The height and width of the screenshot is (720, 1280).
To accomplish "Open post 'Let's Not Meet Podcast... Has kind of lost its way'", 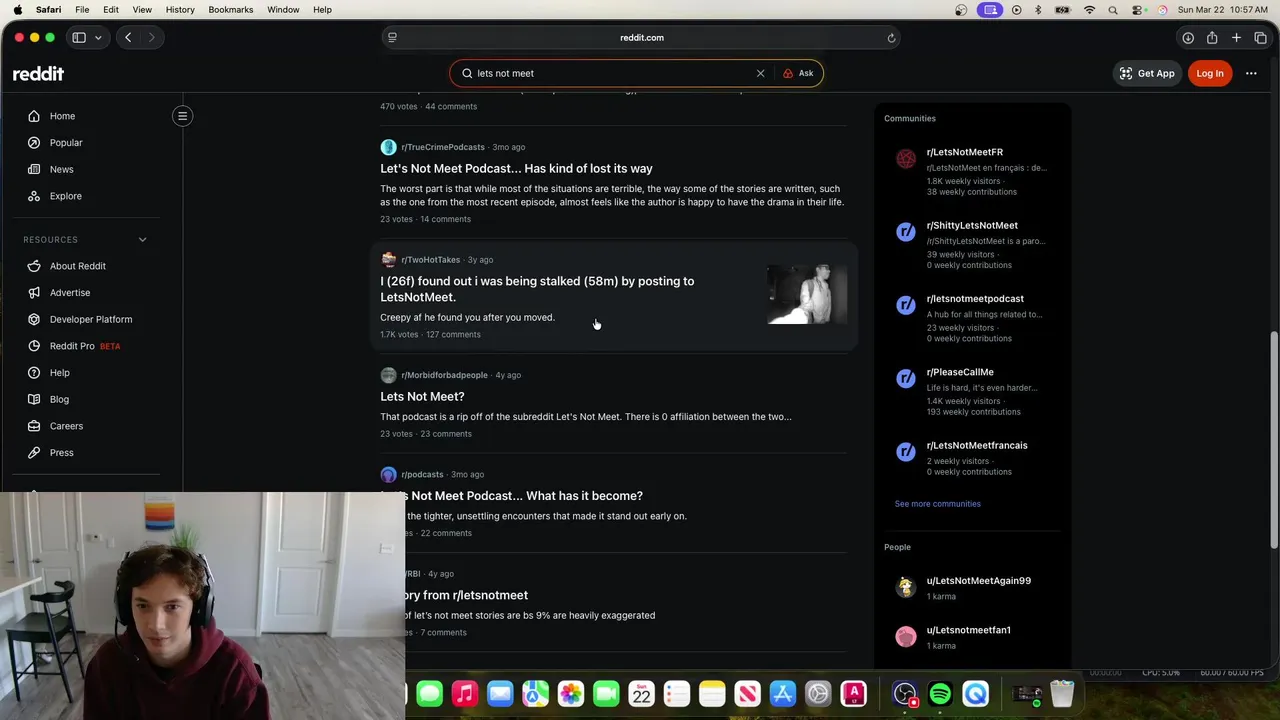I will [x=516, y=168].
